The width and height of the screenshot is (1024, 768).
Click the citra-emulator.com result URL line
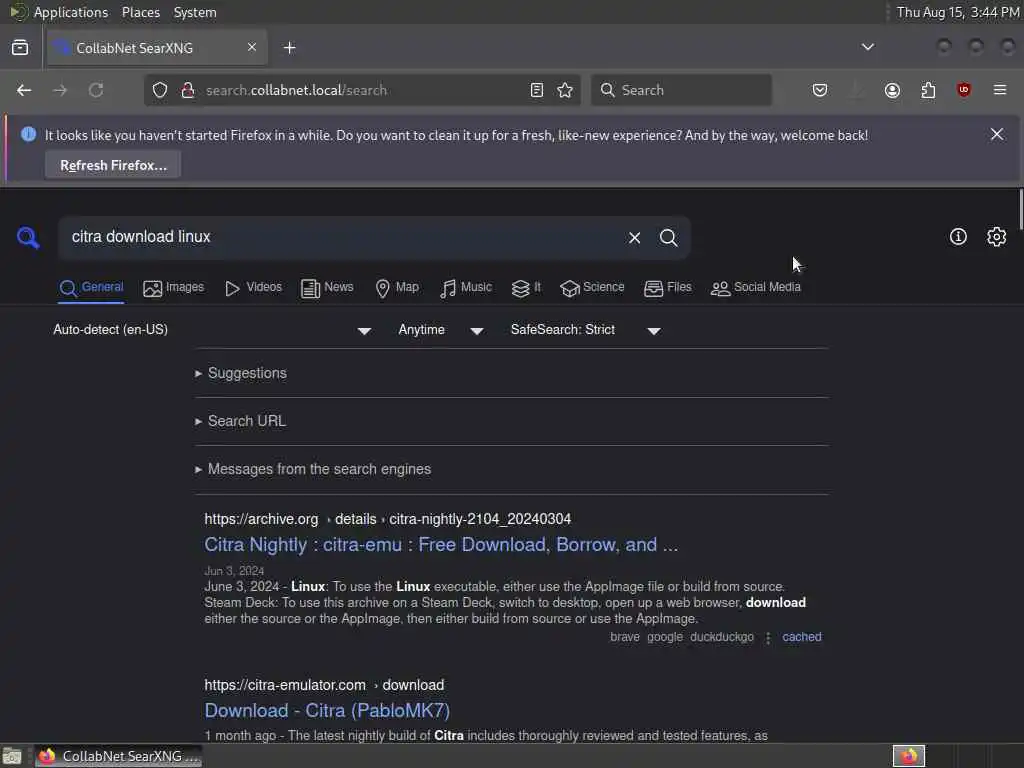(324, 685)
